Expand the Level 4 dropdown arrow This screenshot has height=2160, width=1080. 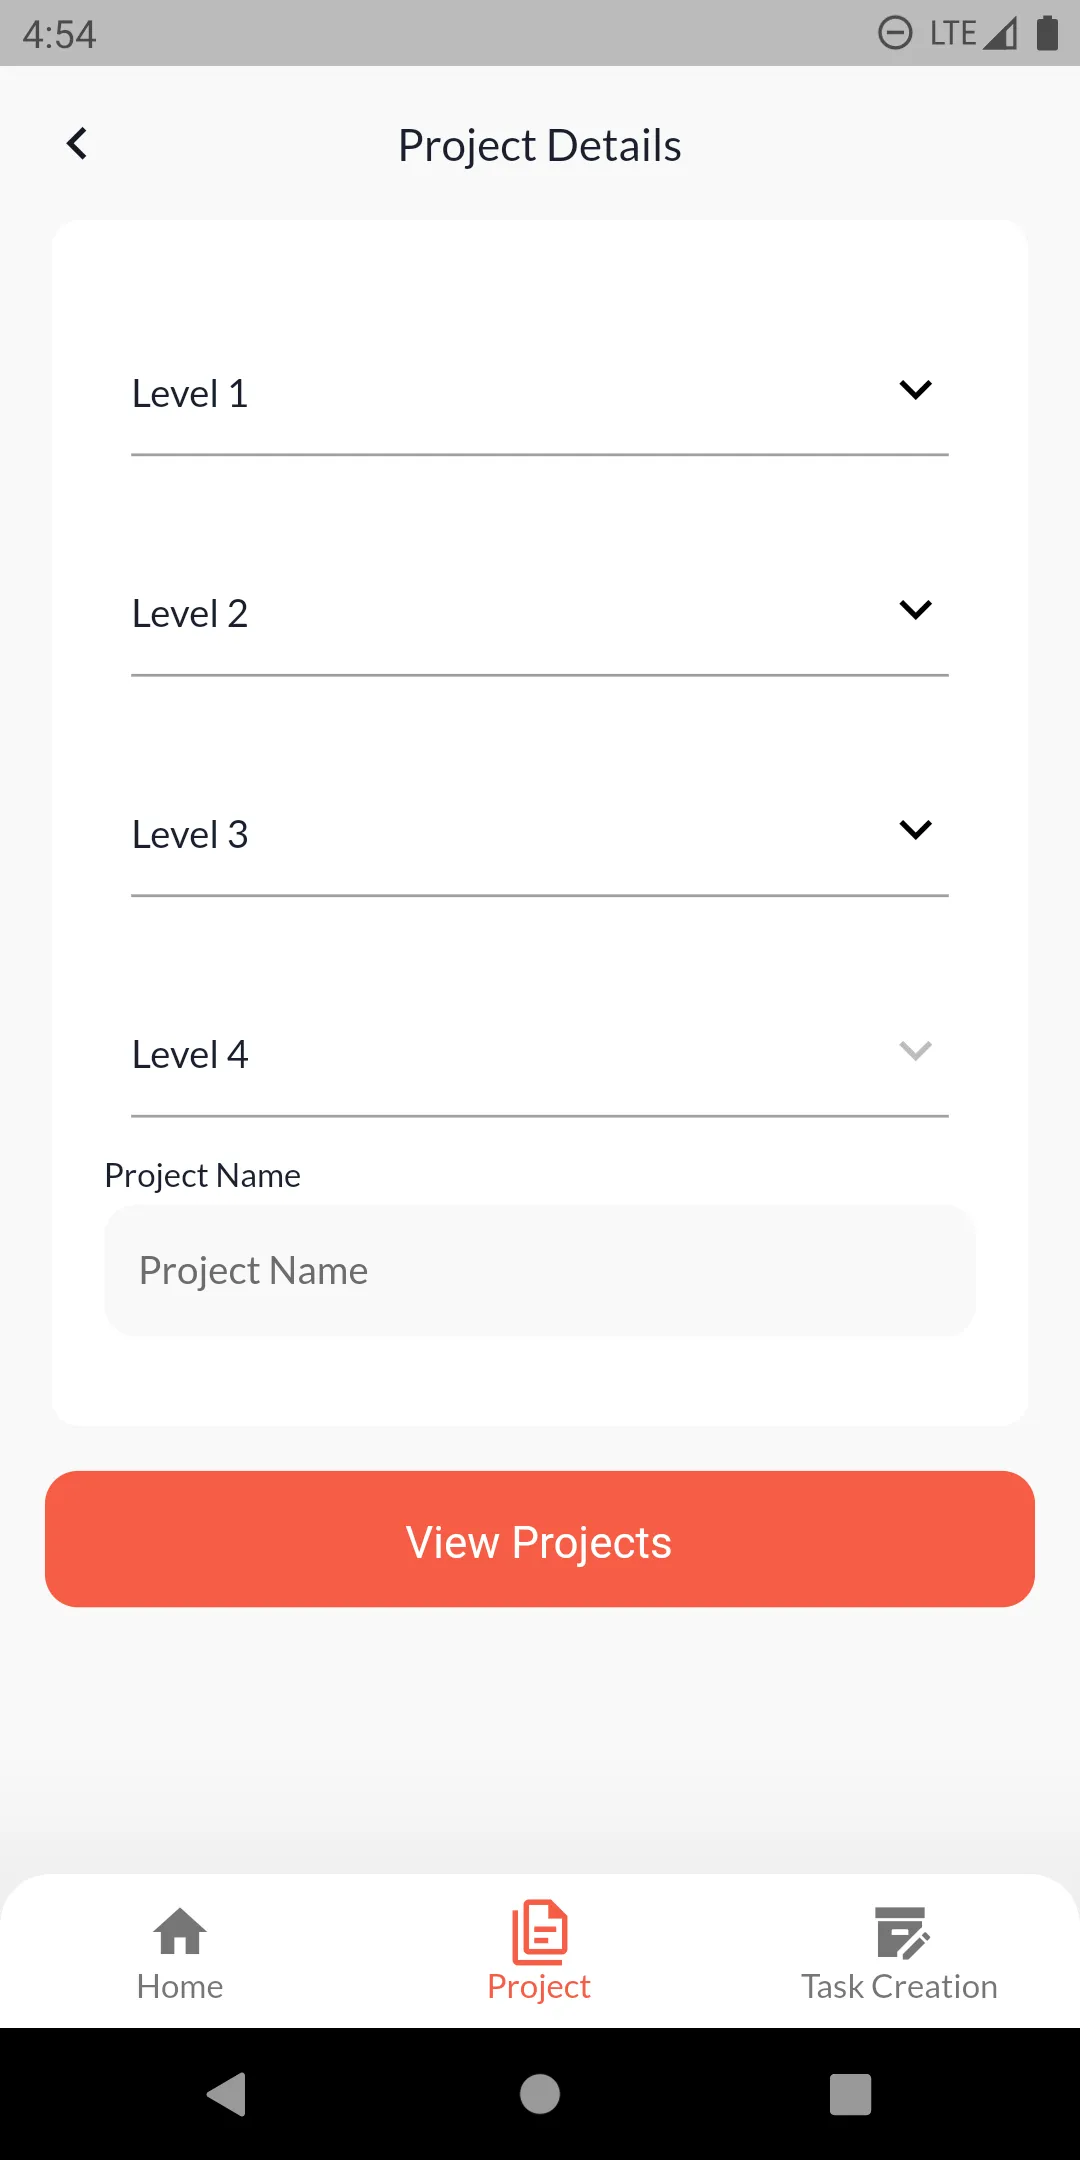[915, 1050]
